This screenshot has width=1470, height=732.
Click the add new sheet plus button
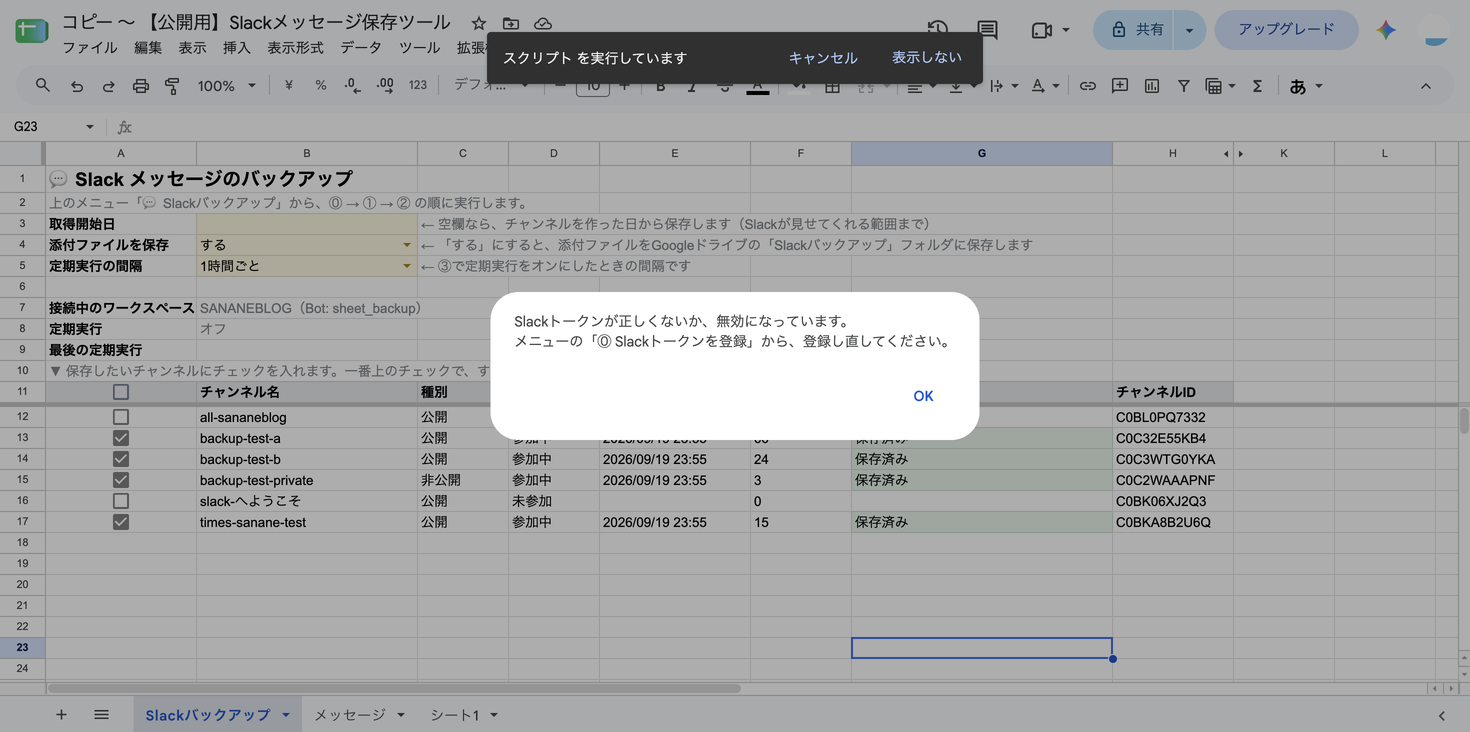(x=61, y=715)
